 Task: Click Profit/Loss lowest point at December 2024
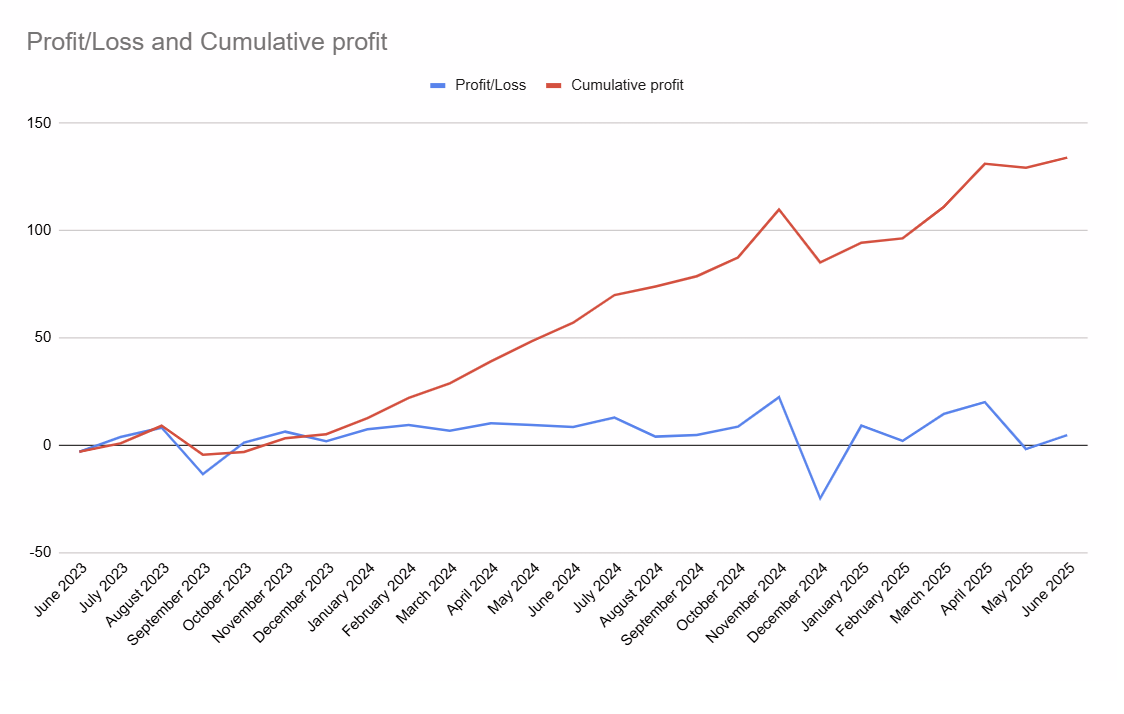(820, 498)
